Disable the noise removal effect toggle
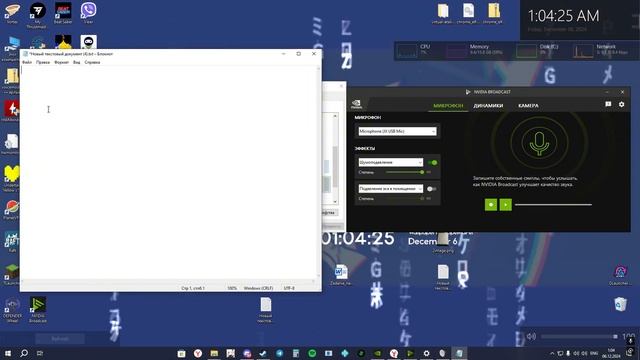 (x=433, y=162)
